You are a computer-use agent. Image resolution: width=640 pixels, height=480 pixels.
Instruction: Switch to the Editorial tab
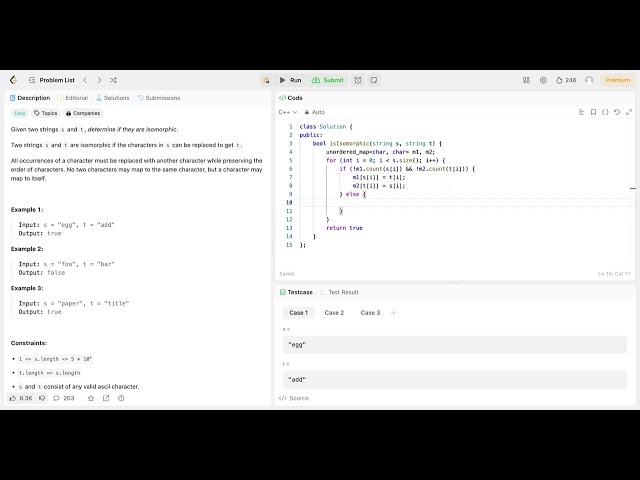point(73,98)
